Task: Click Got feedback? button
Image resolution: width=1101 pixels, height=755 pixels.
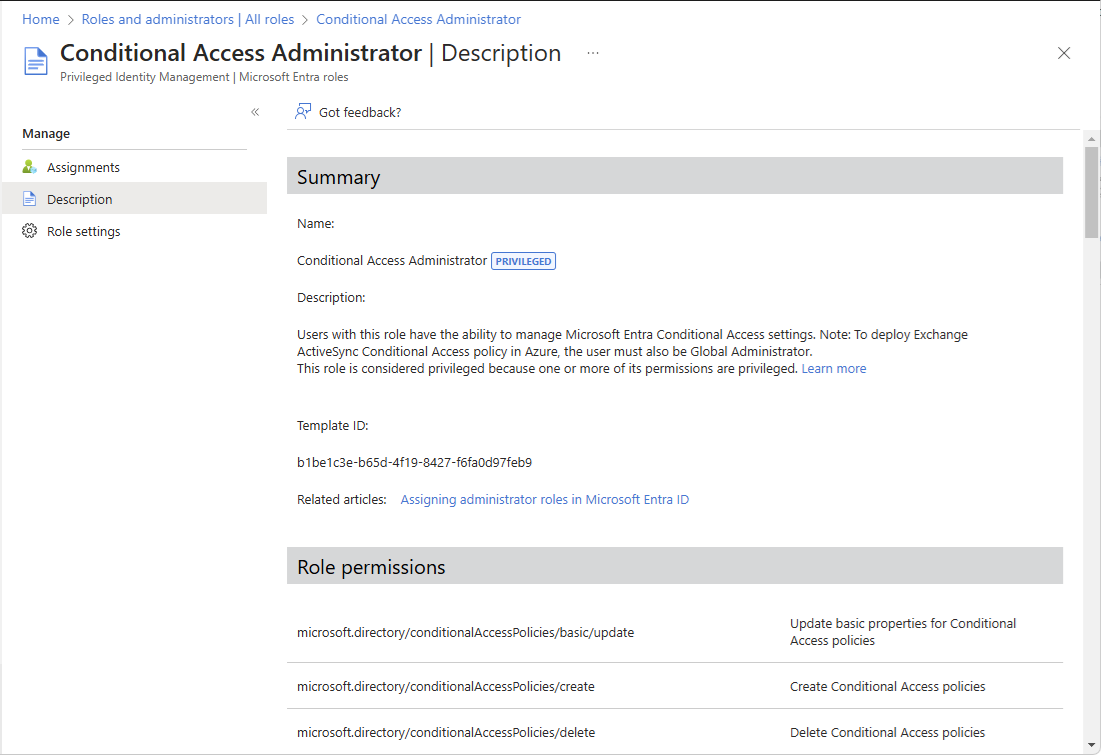Action: (359, 112)
